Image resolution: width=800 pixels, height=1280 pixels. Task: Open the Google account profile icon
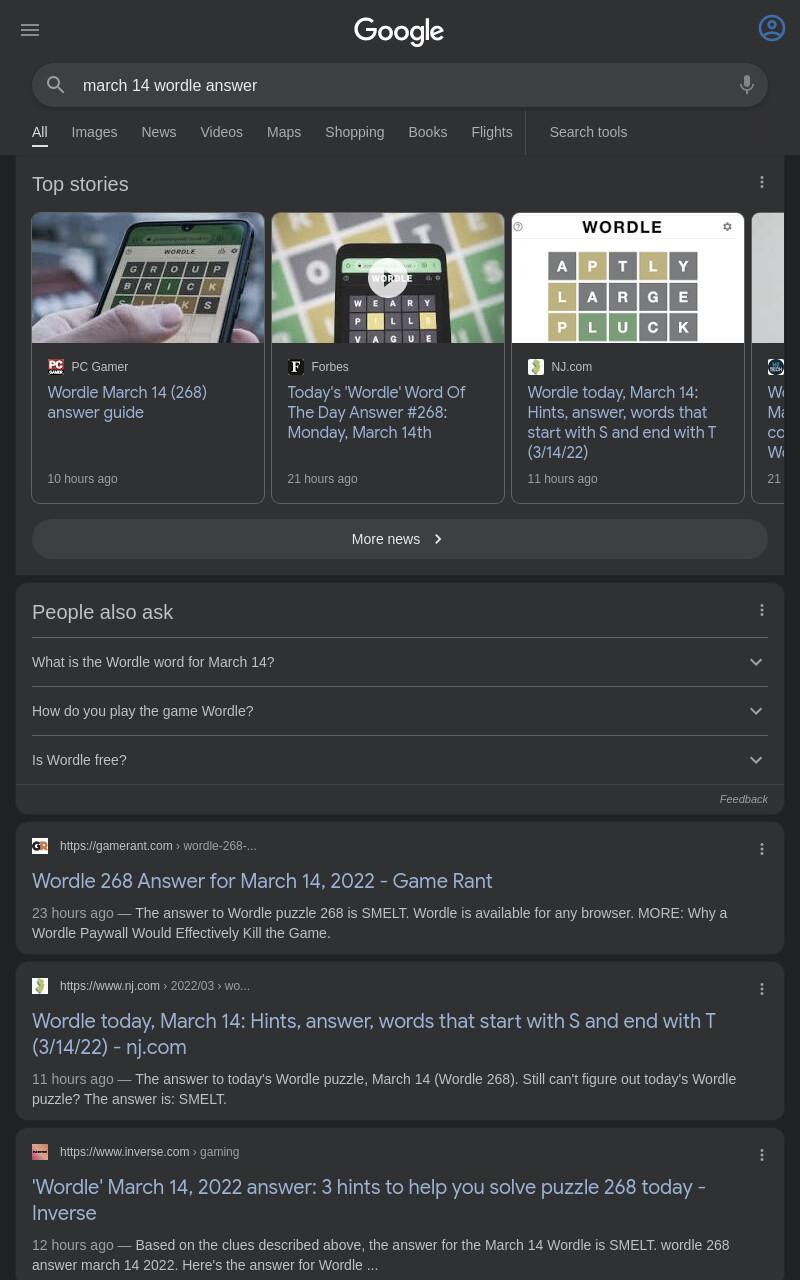772,28
